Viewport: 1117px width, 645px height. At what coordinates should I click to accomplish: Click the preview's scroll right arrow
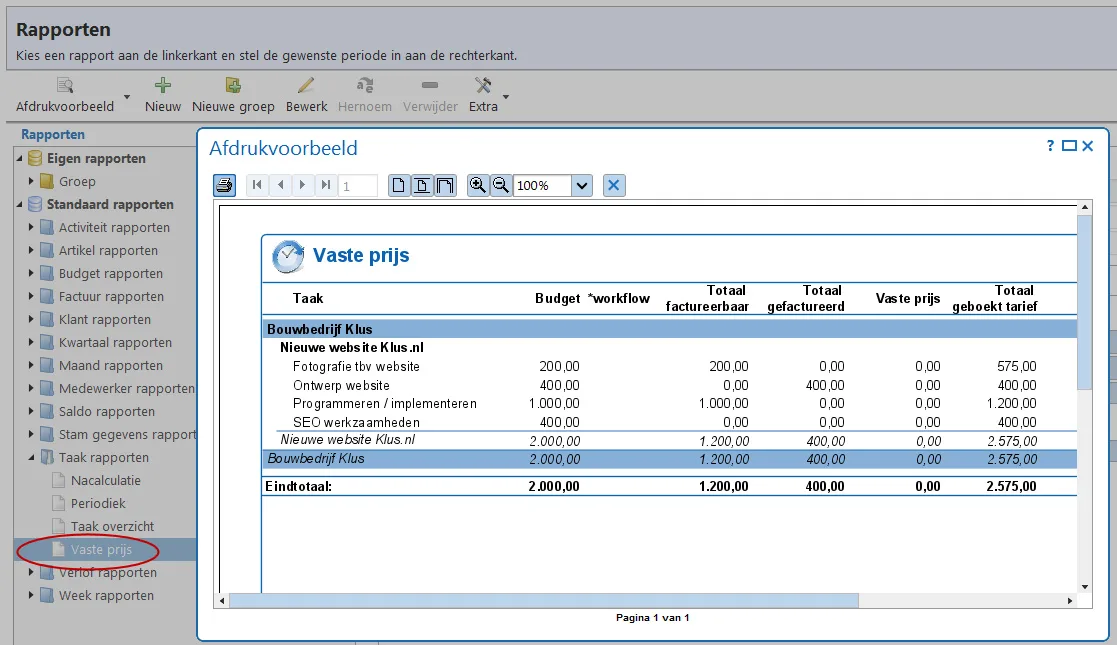(x=1070, y=601)
